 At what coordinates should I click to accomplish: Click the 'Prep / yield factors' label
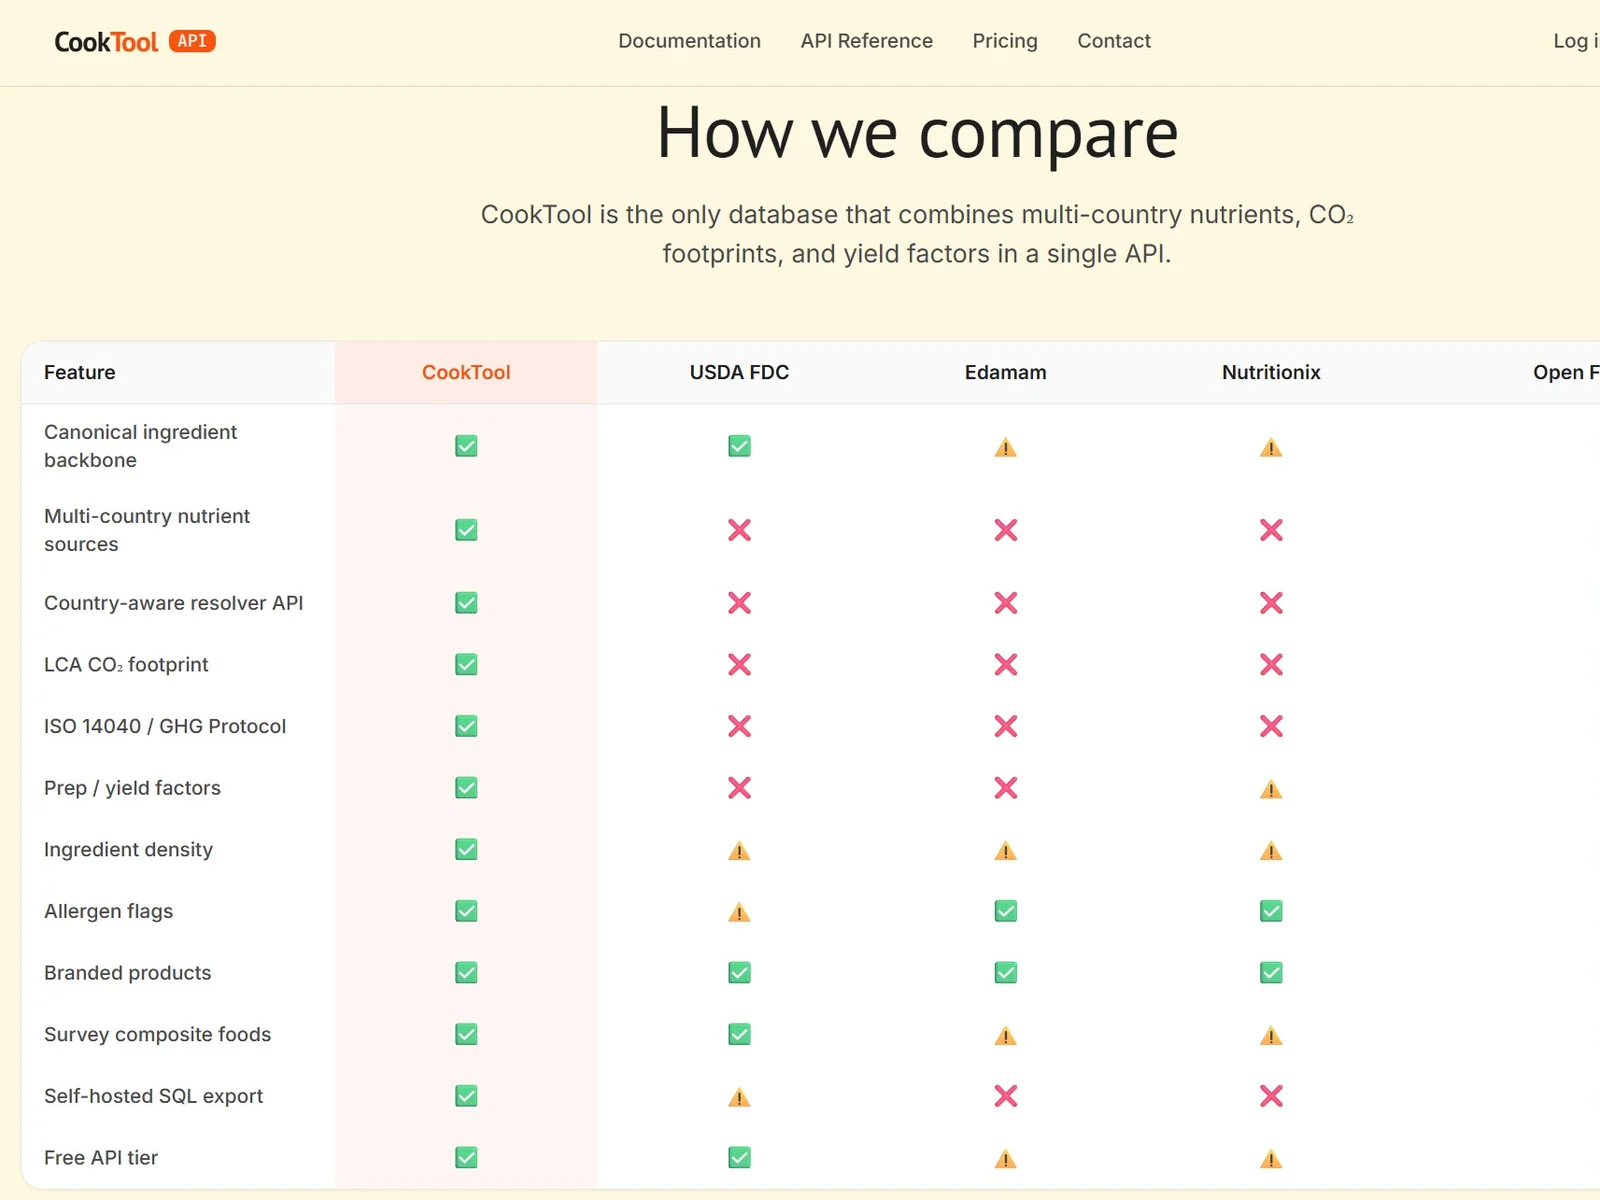click(x=132, y=788)
